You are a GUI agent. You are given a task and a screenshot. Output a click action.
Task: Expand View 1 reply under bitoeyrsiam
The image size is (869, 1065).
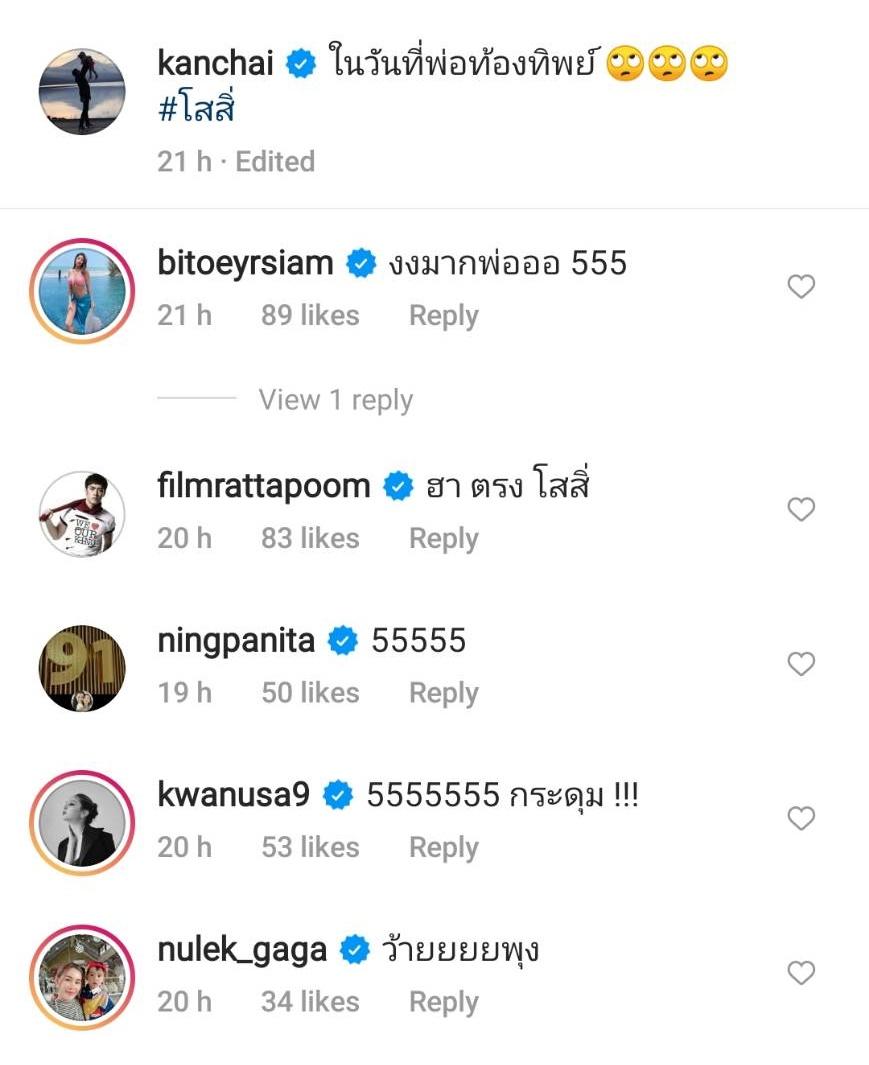pos(335,400)
